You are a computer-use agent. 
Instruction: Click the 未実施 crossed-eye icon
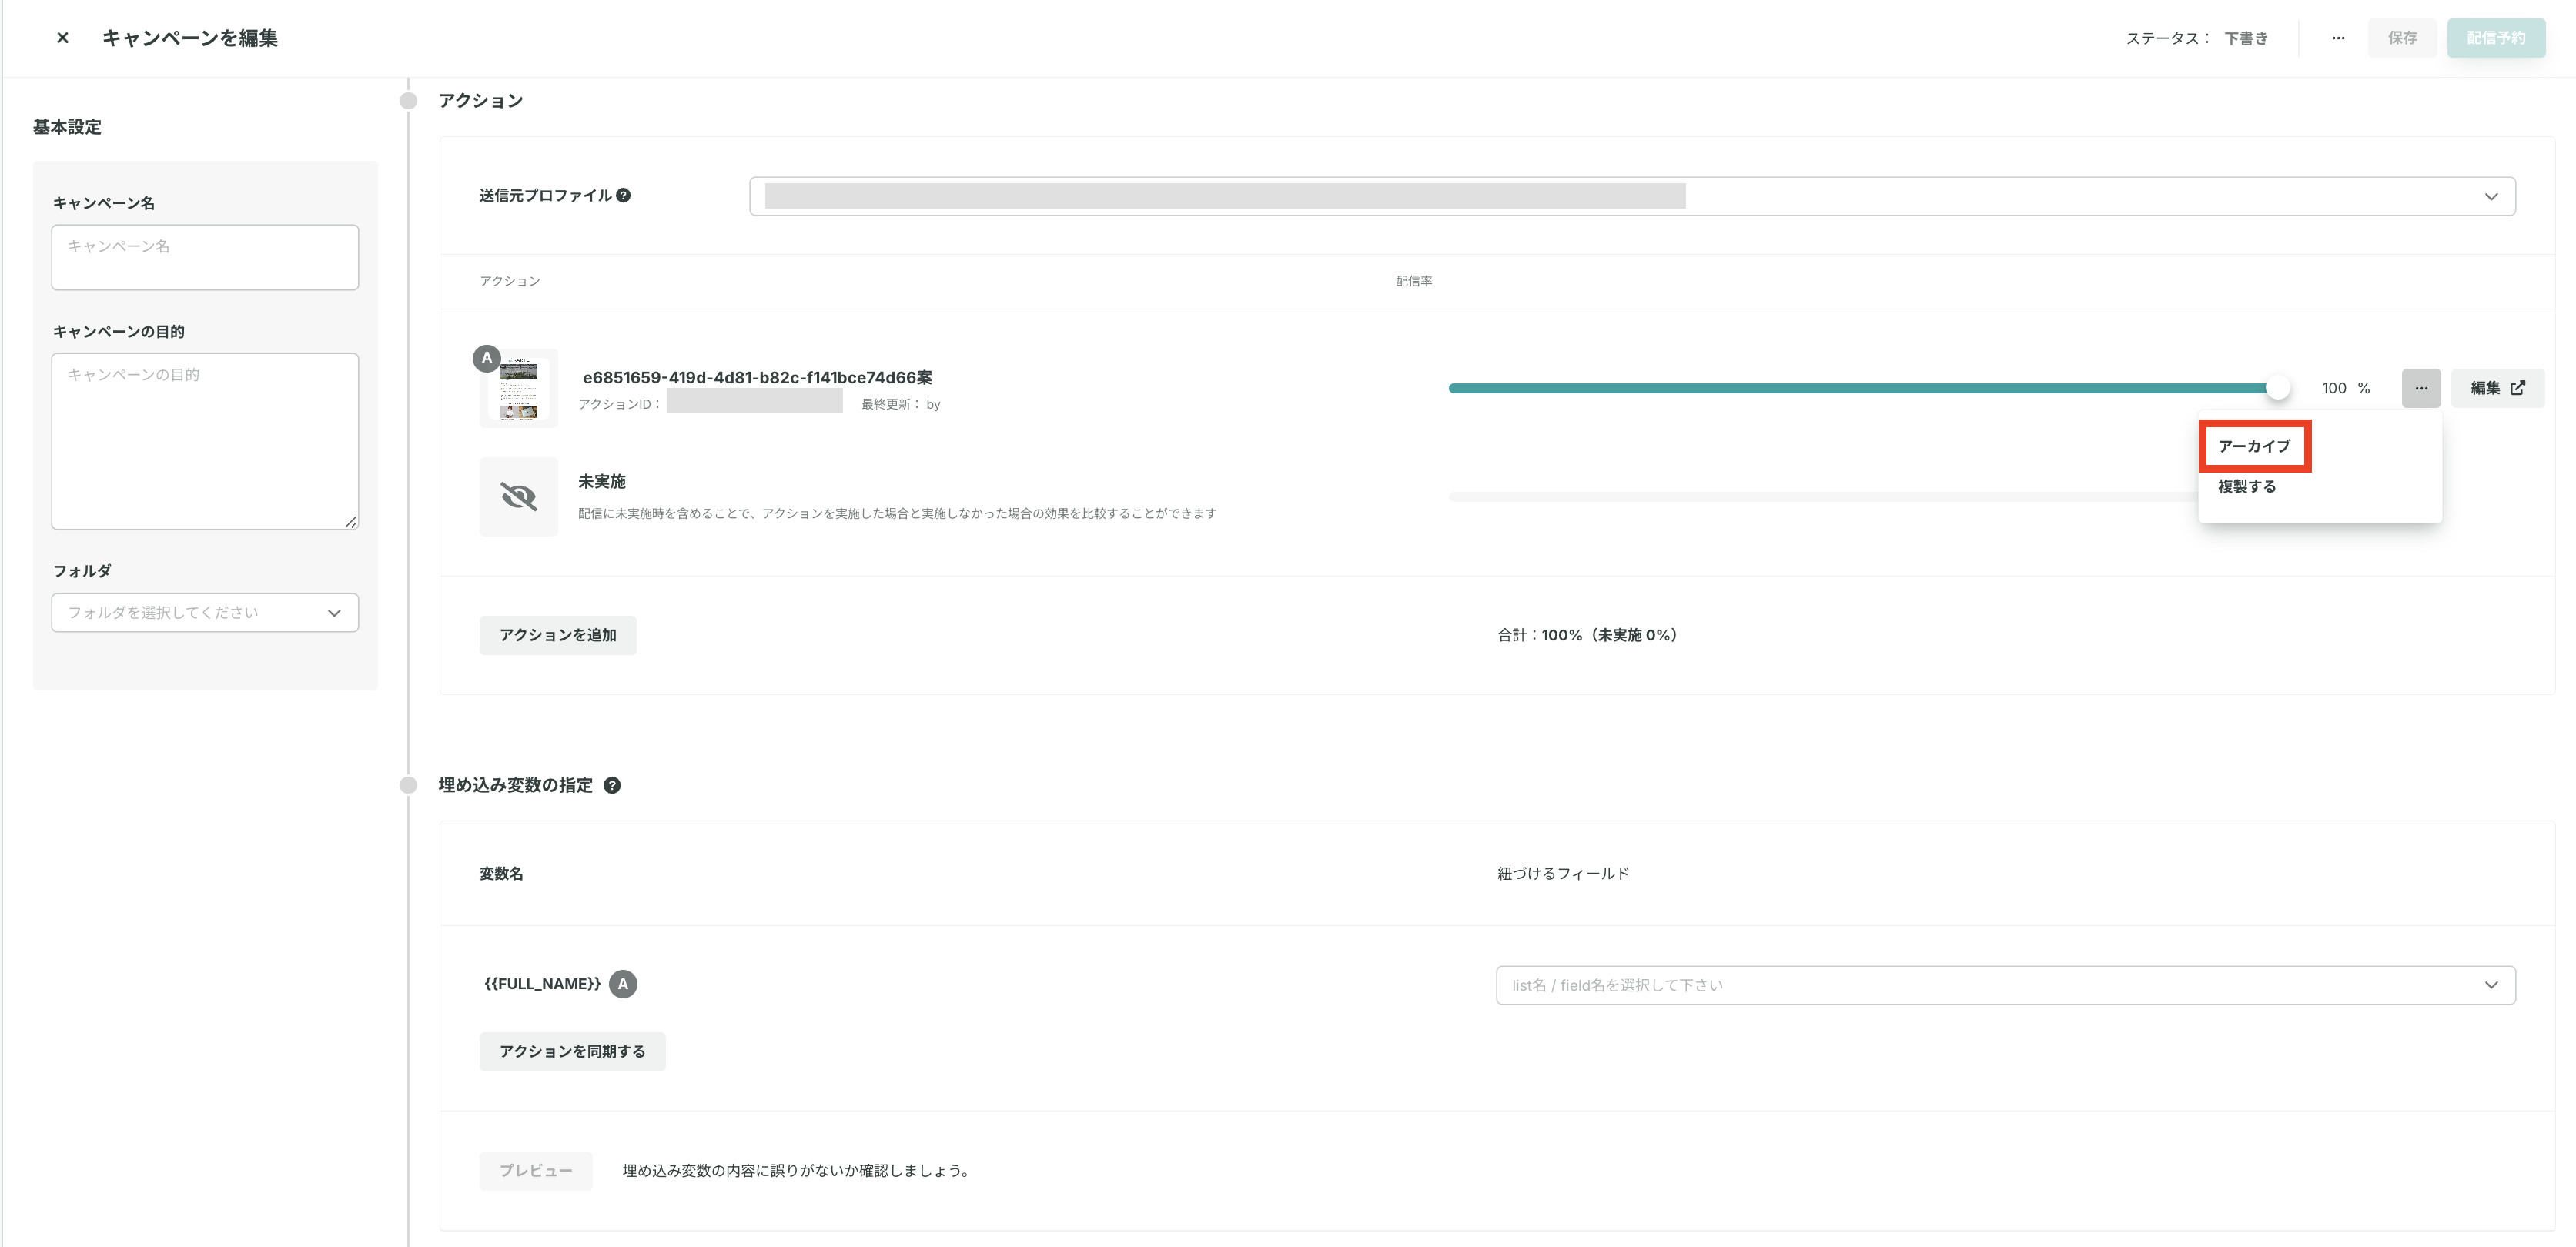click(x=519, y=497)
